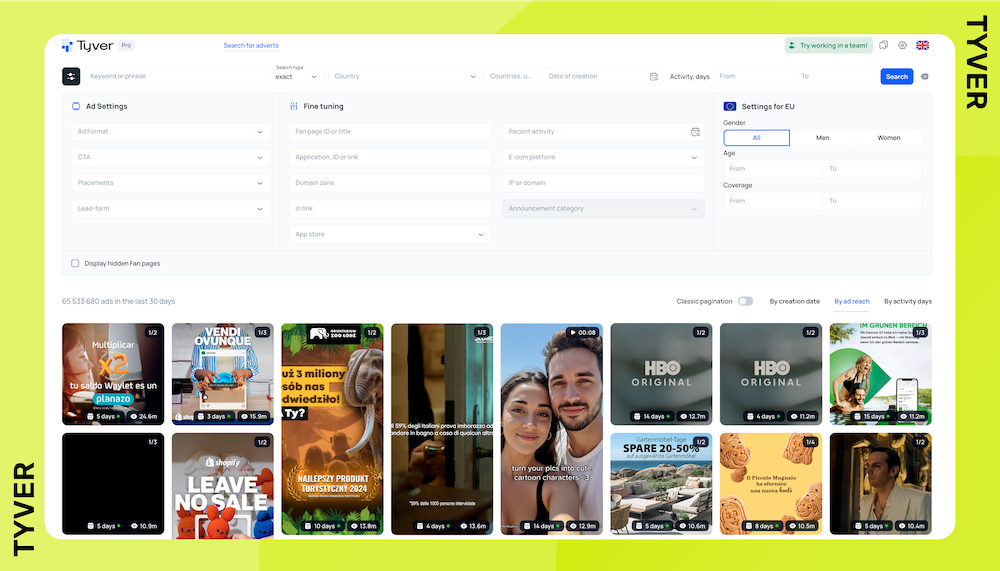1000x571 pixels.
Task: Click the reset search icon beside Search
Action: pyautogui.click(x=925, y=77)
